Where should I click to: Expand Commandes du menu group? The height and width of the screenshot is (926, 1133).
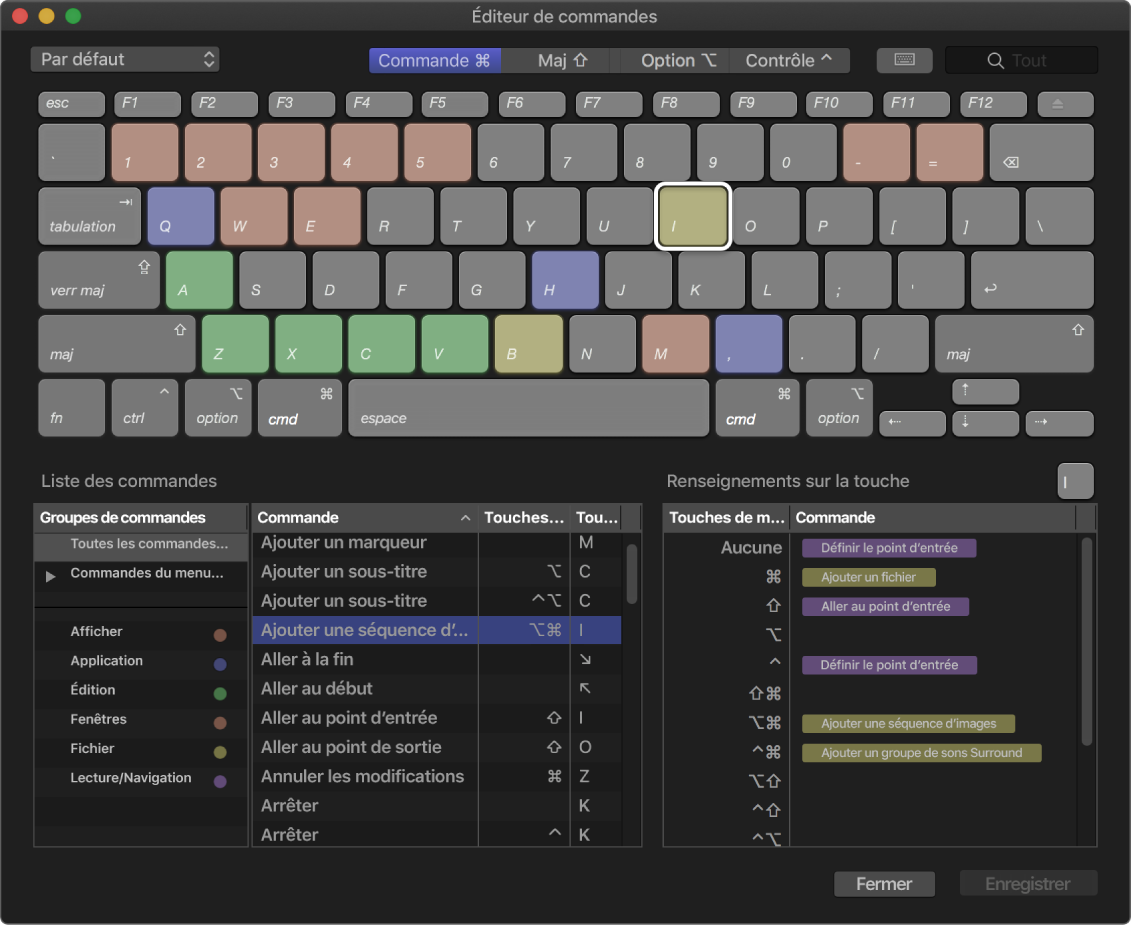pyautogui.click(x=51, y=576)
